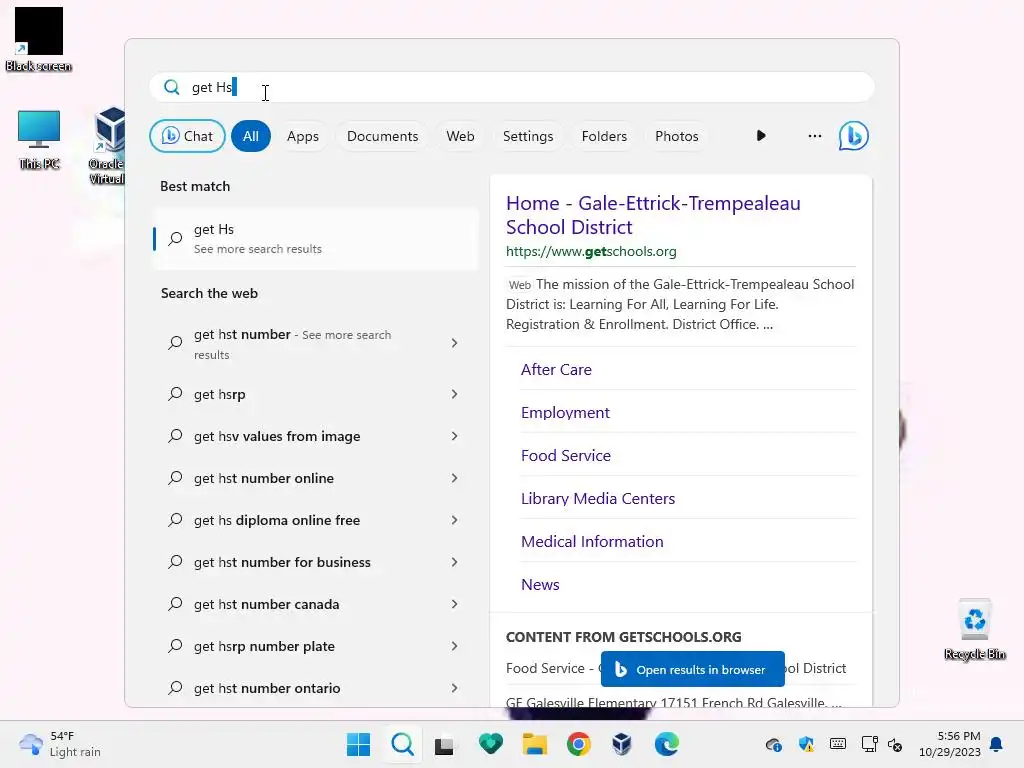Launch Google Chrome from taskbar
Image resolution: width=1024 pixels, height=768 pixels.
point(579,744)
